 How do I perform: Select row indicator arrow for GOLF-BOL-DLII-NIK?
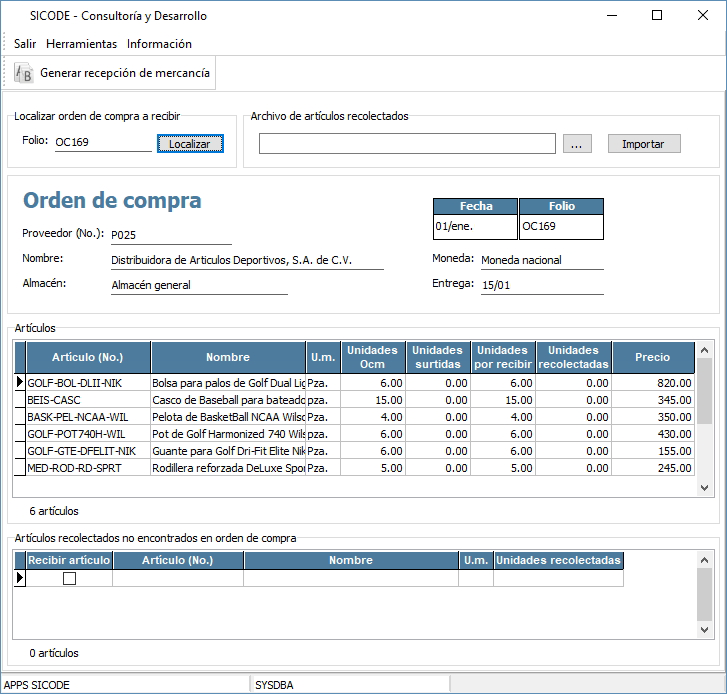point(19,382)
